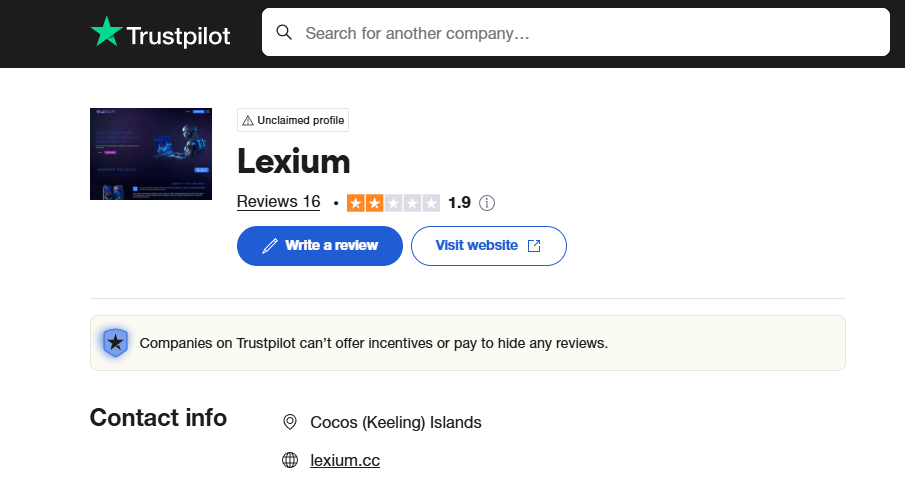Viewport: 905px width, 499px height.
Task: Focus the Search for another company field
Action: tap(590, 33)
